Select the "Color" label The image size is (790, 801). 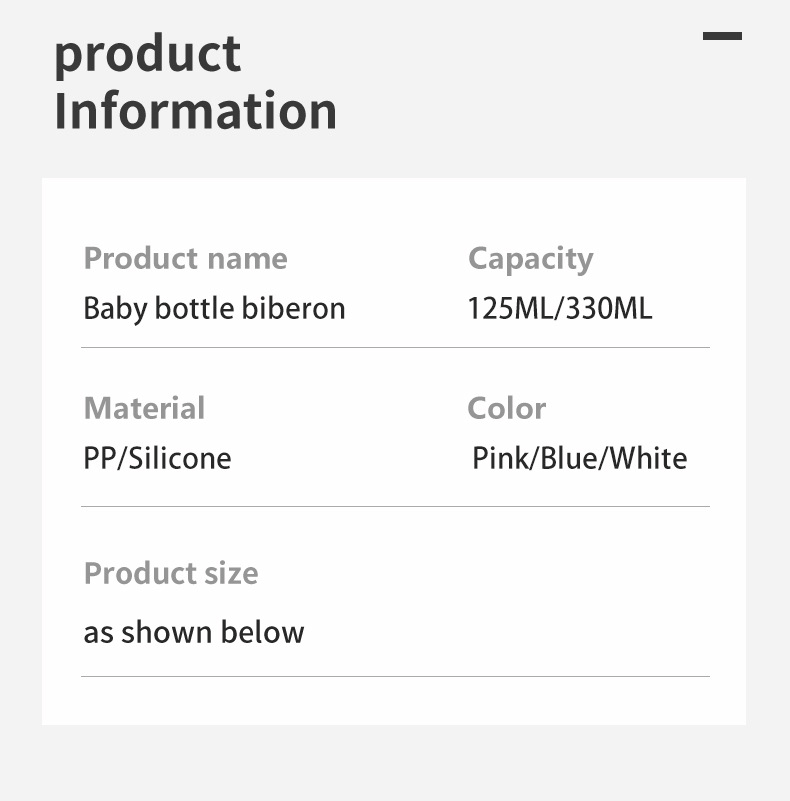506,408
